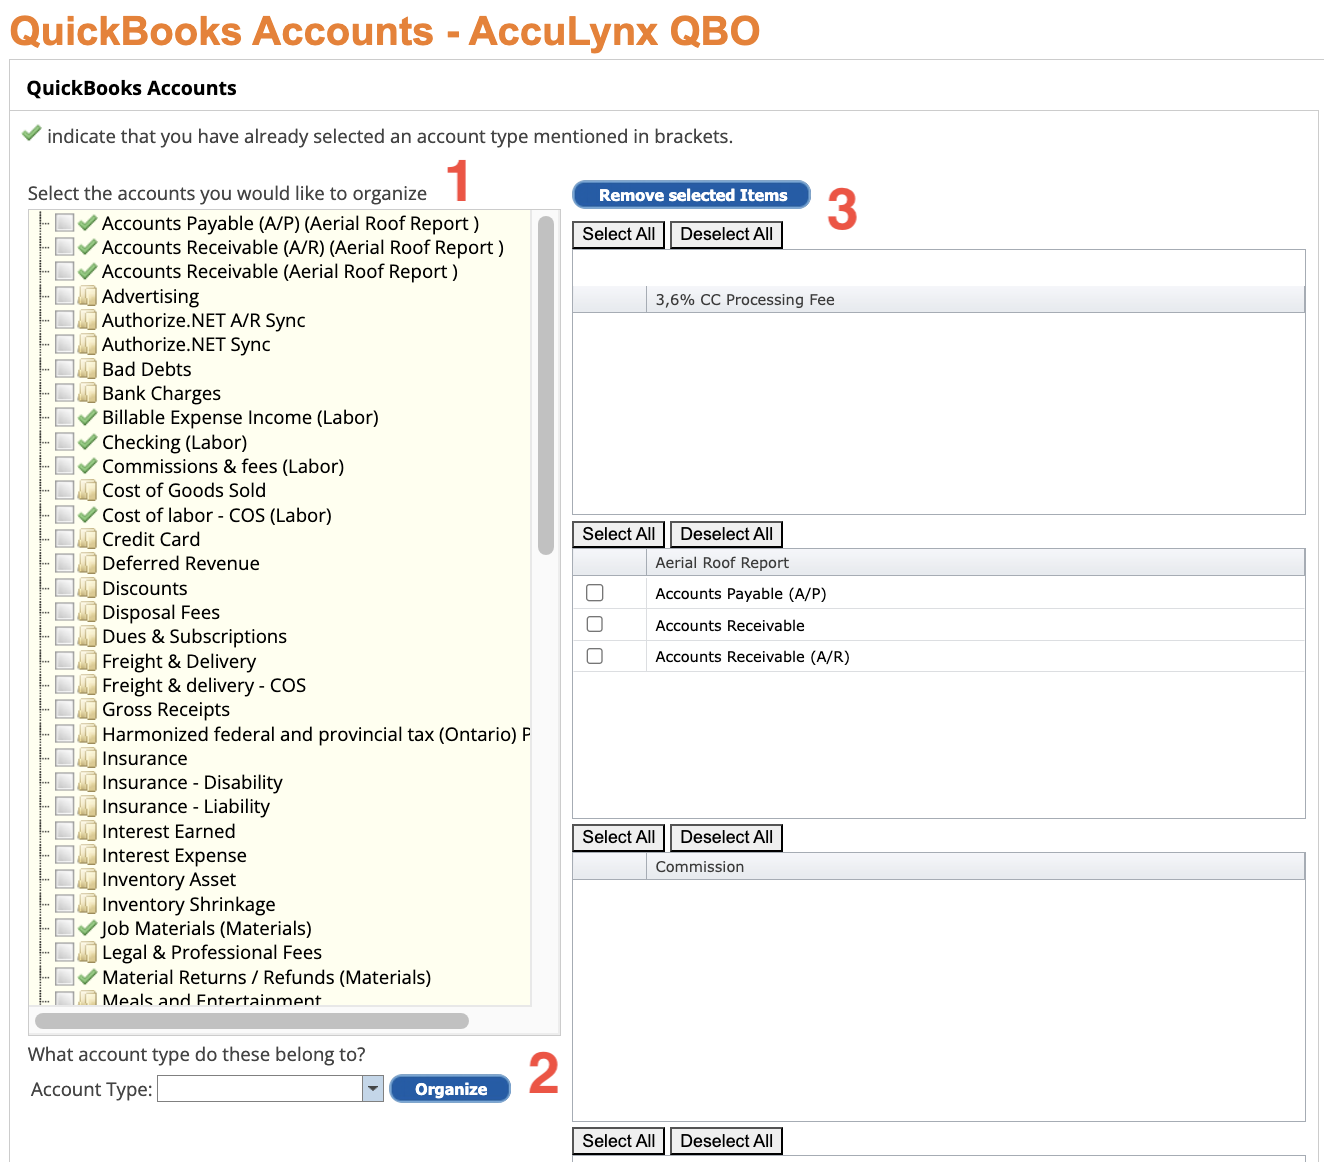Click green checkmark beside Accounts Payable (A/P) tree row

click(x=88, y=223)
